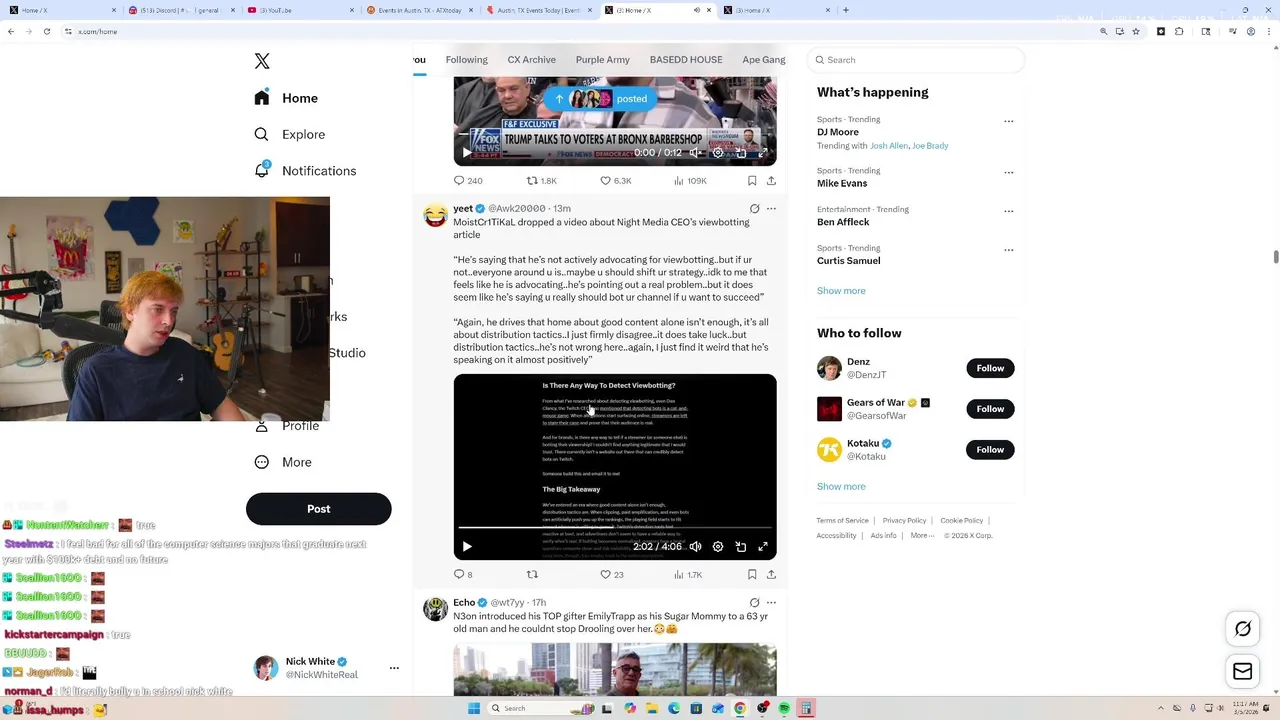Play the Fox News Trump video
The width and height of the screenshot is (1280, 720).
[466, 153]
